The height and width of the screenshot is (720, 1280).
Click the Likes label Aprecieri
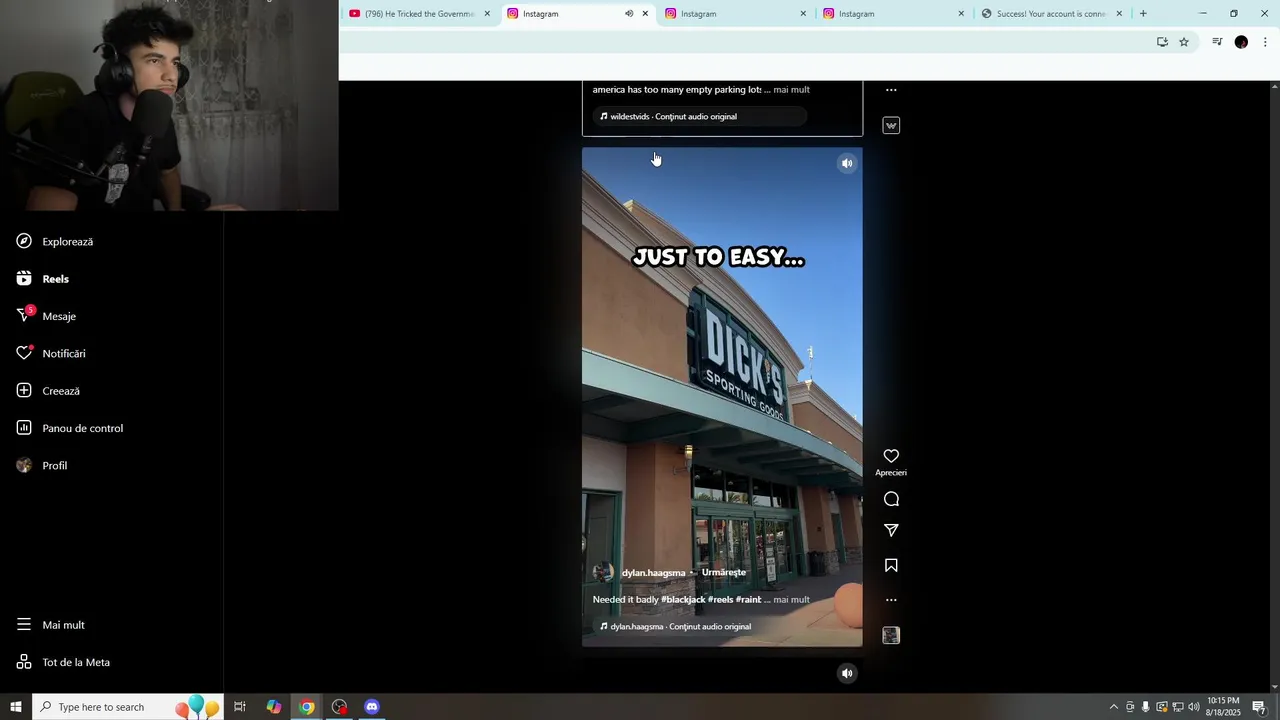891,473
